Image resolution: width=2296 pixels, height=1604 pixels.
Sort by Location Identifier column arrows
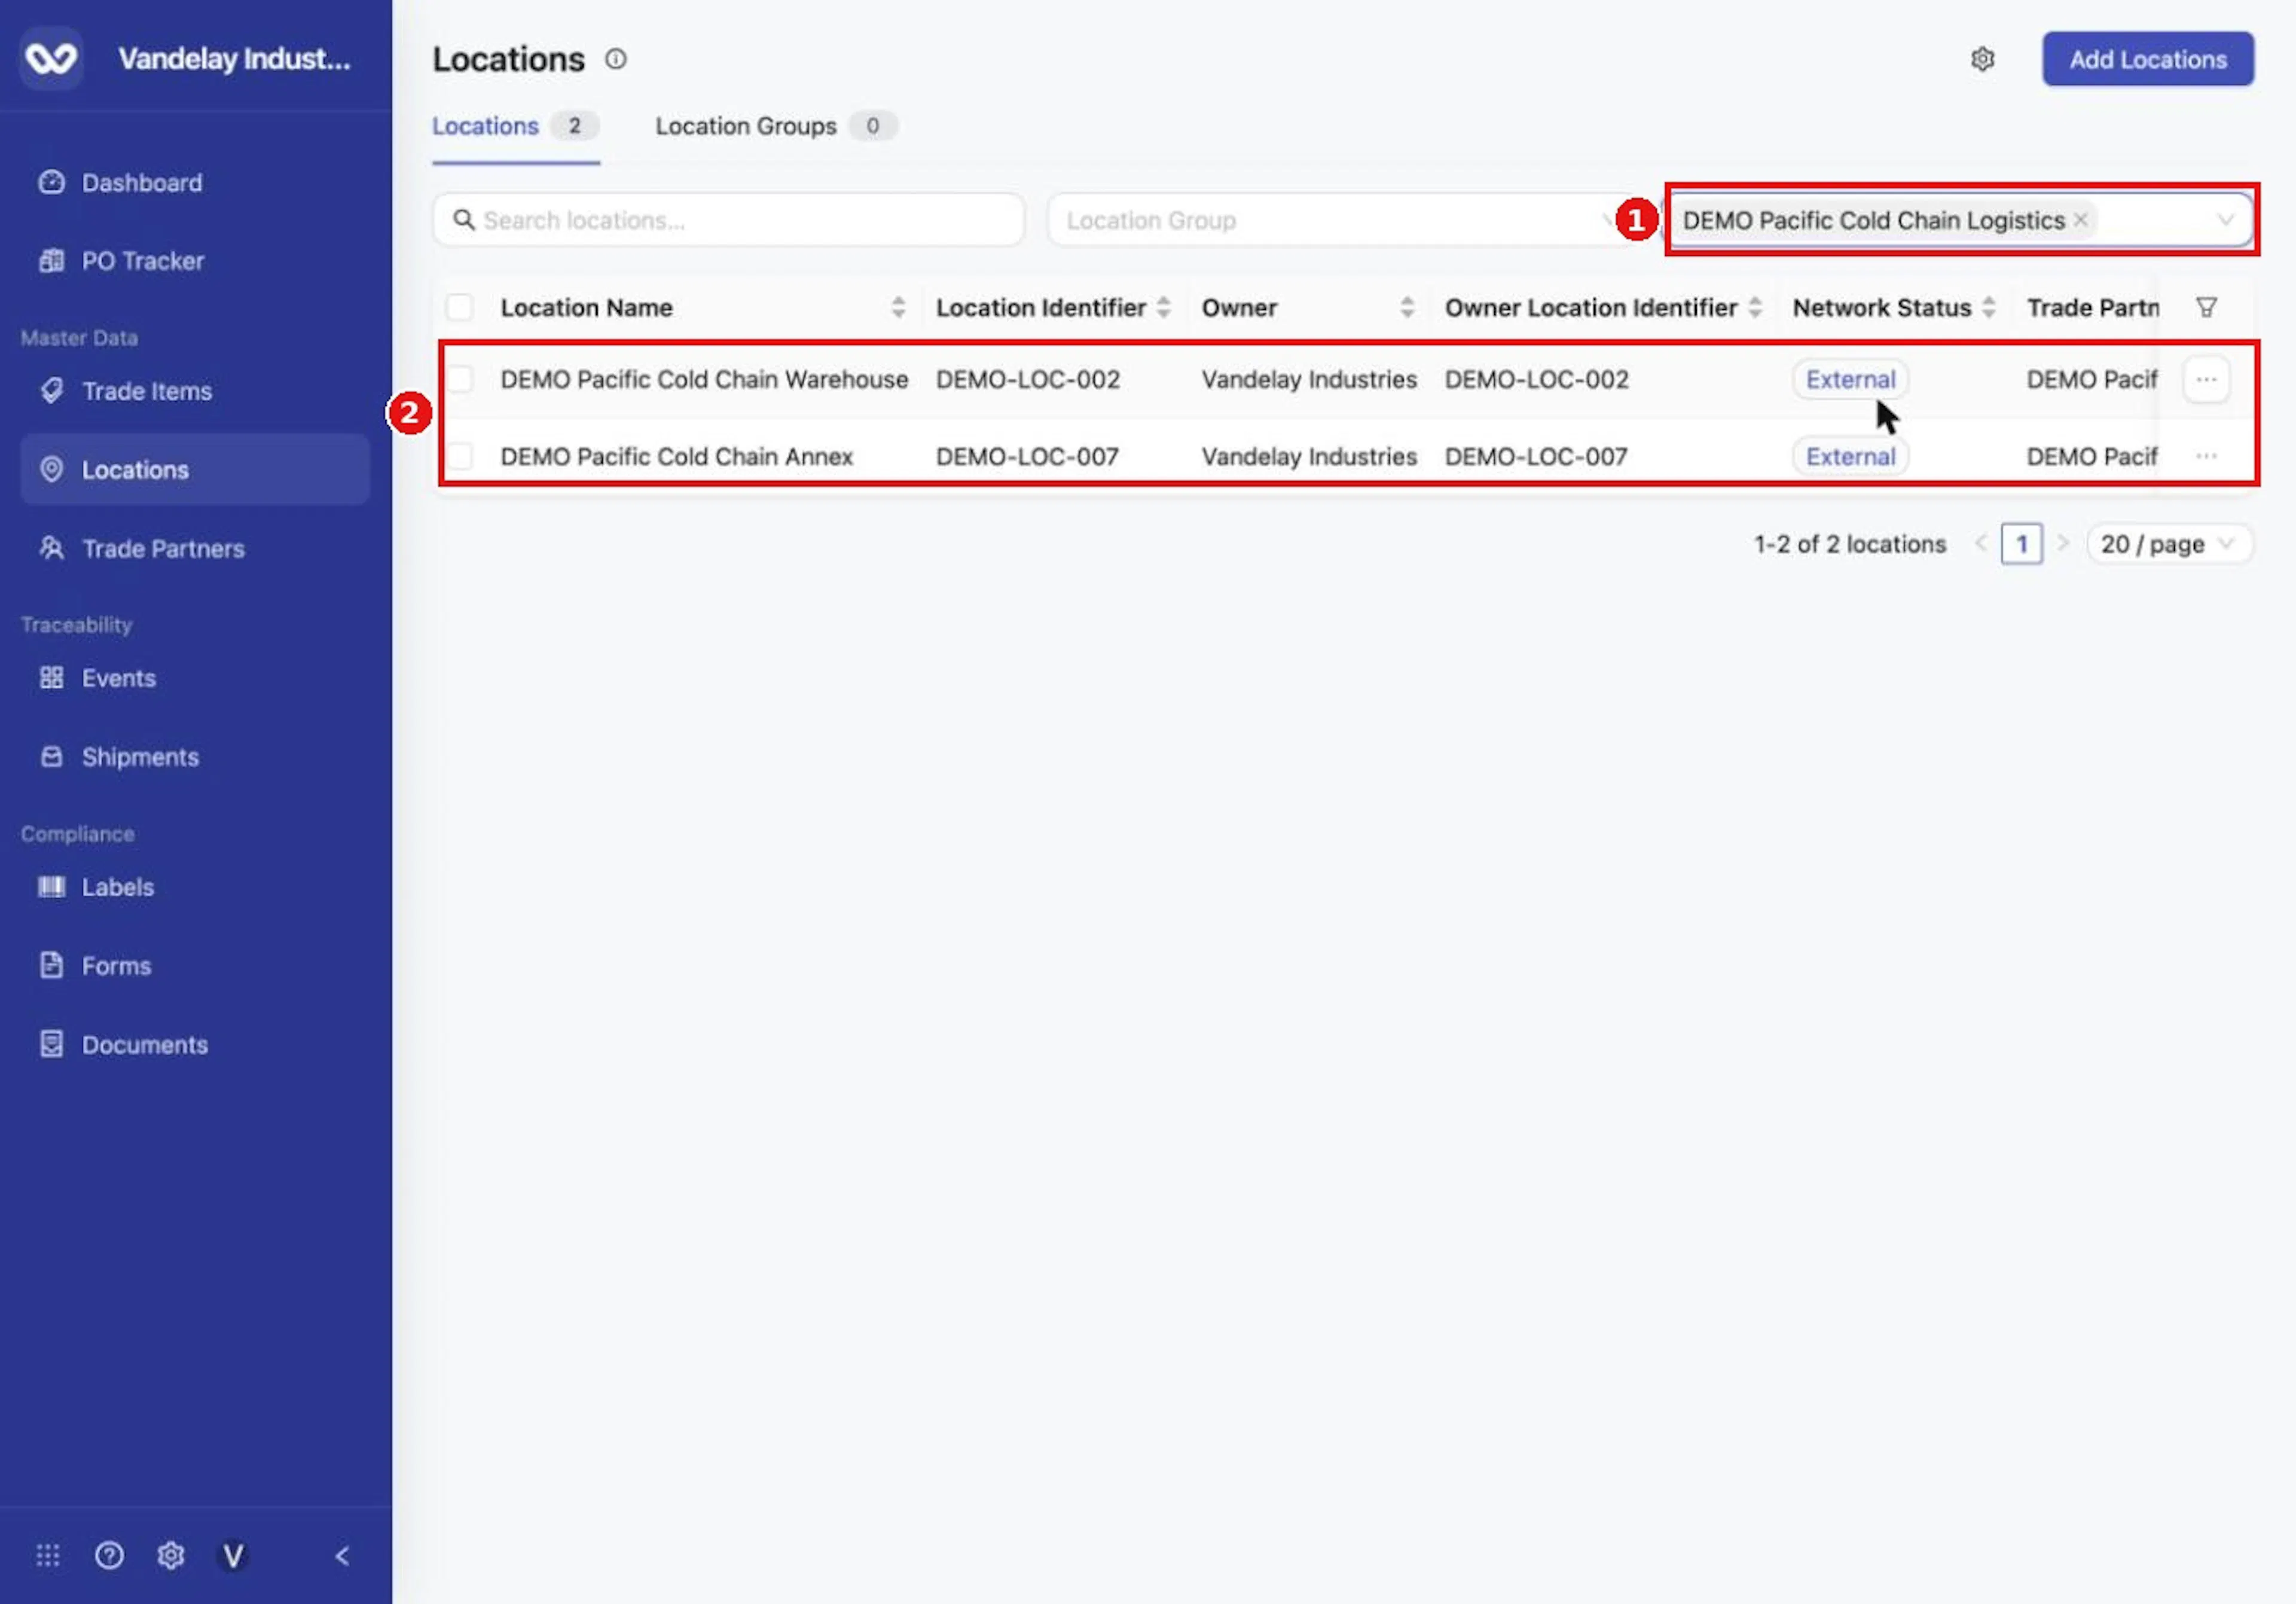[1163, 307]
